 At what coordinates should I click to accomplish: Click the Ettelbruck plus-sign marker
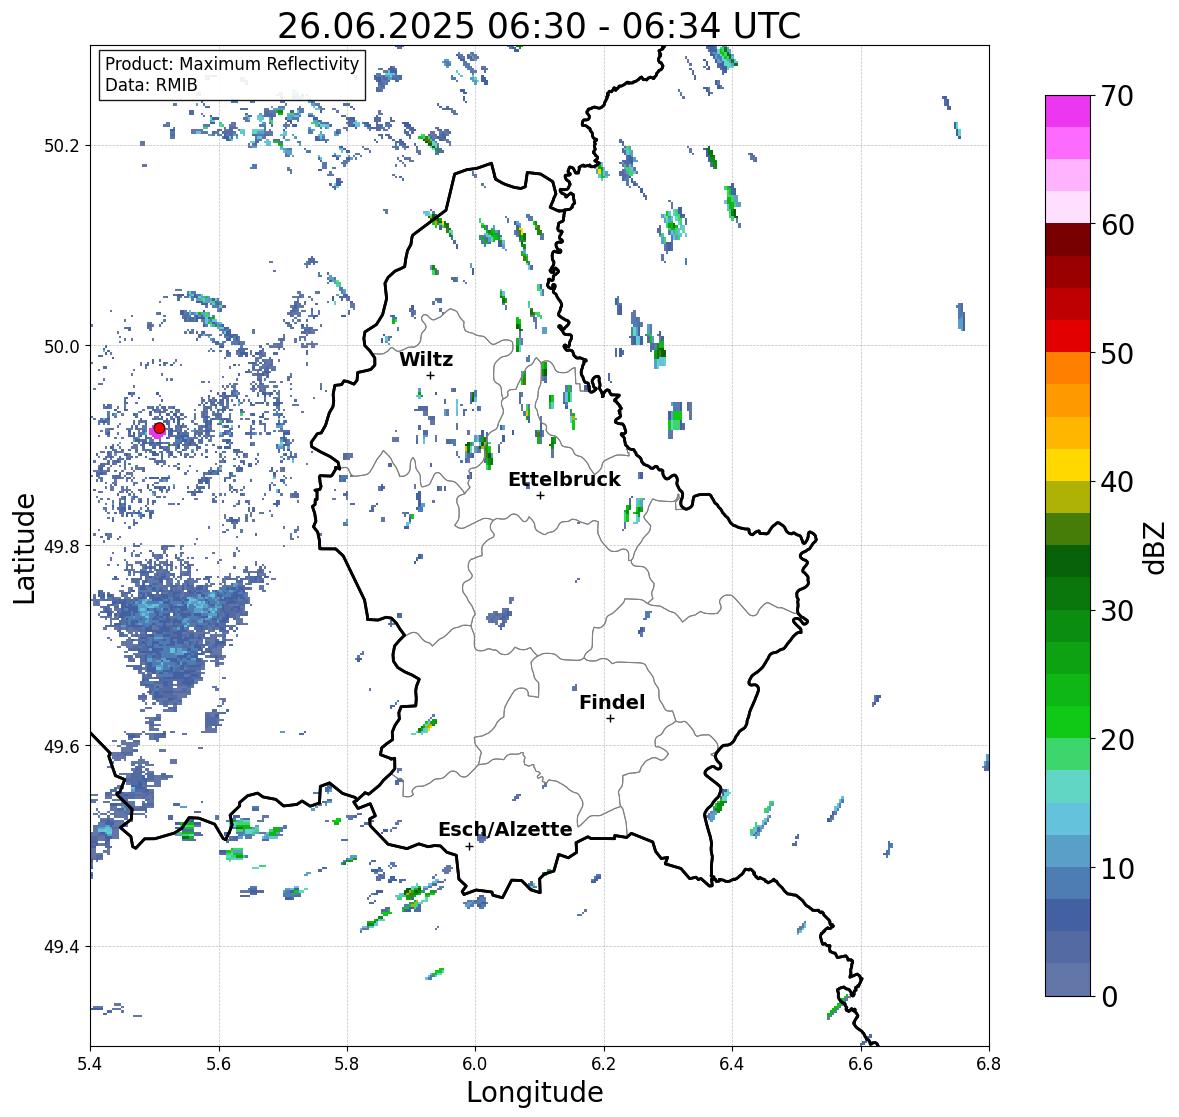click(540, 495)
